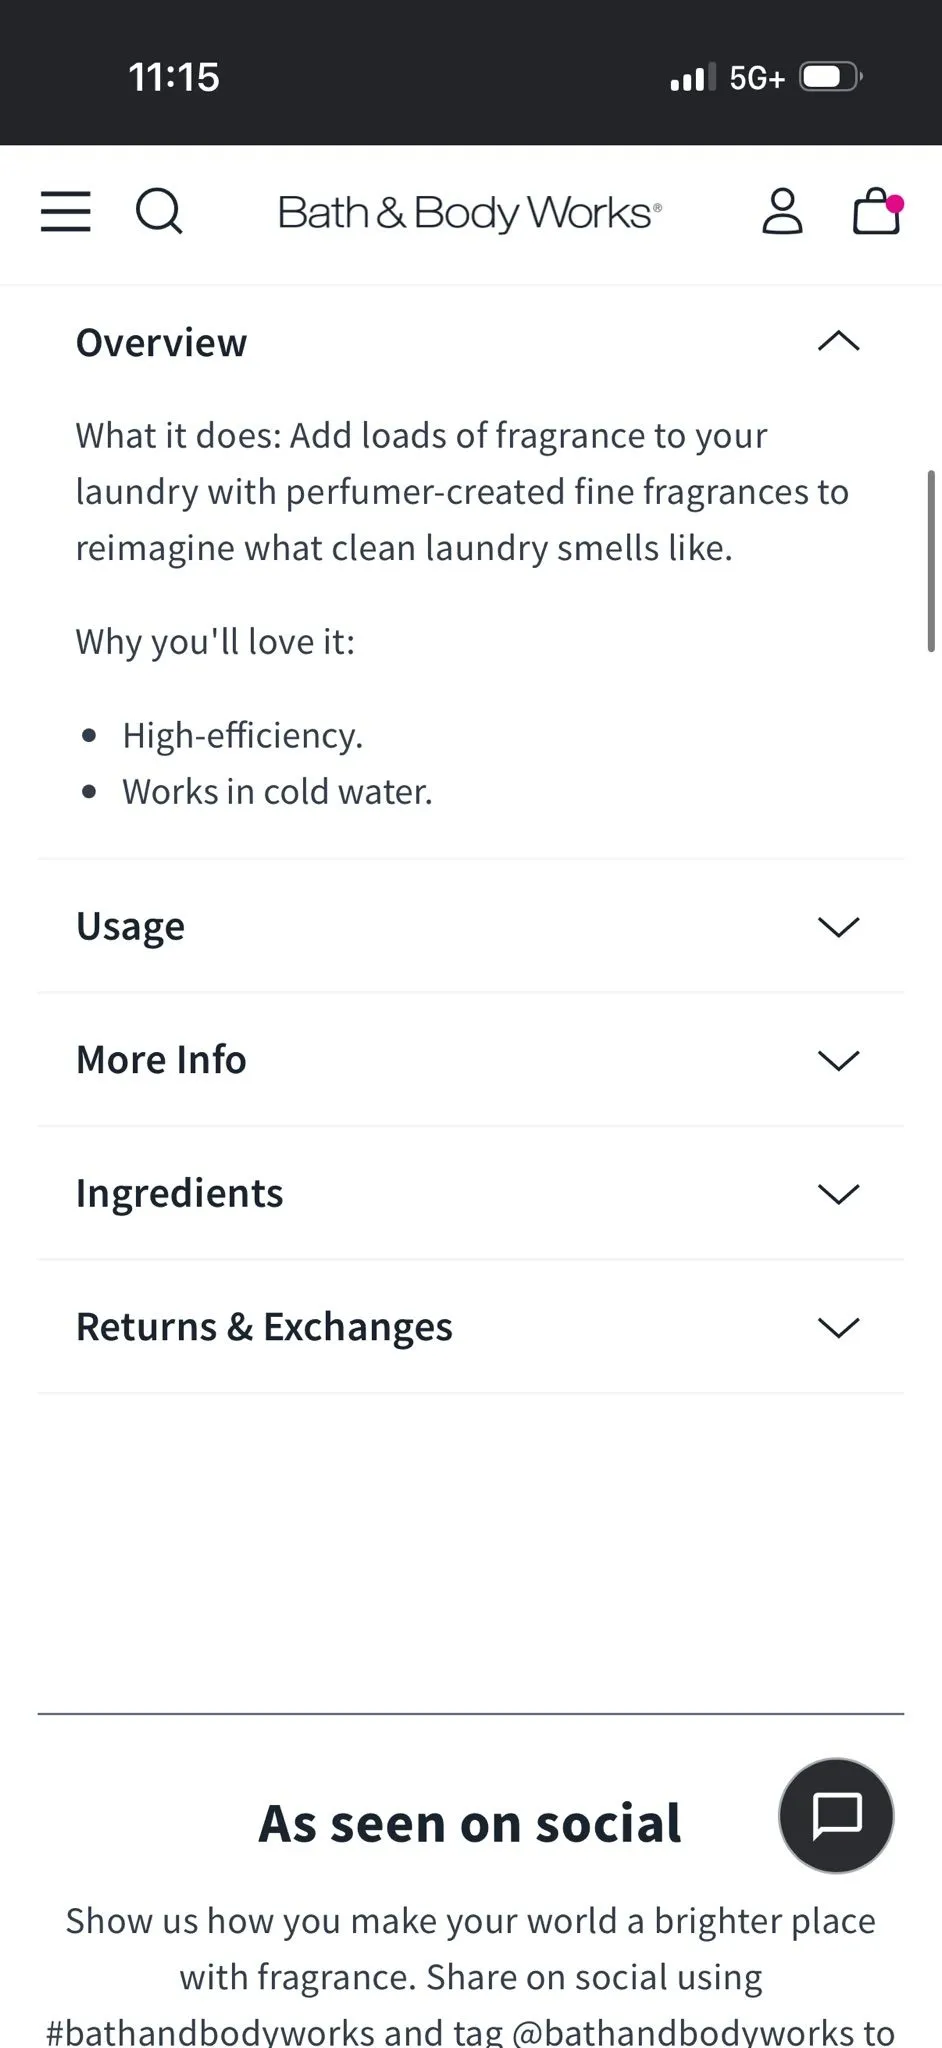Viewport: 942px width, 2048px height.
Task: Tap the As seen on social heading
Action: (x=470, y=1823)
